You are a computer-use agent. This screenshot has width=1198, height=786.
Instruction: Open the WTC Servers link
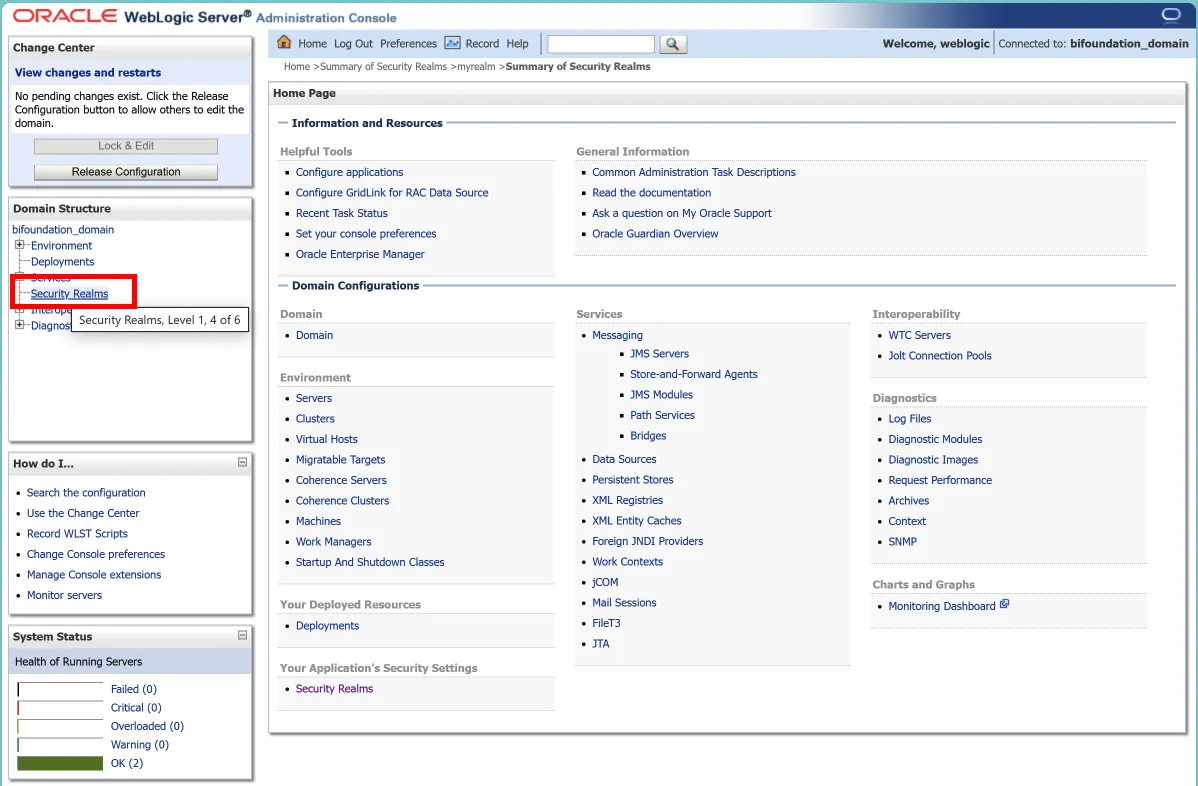coord(919,335)
